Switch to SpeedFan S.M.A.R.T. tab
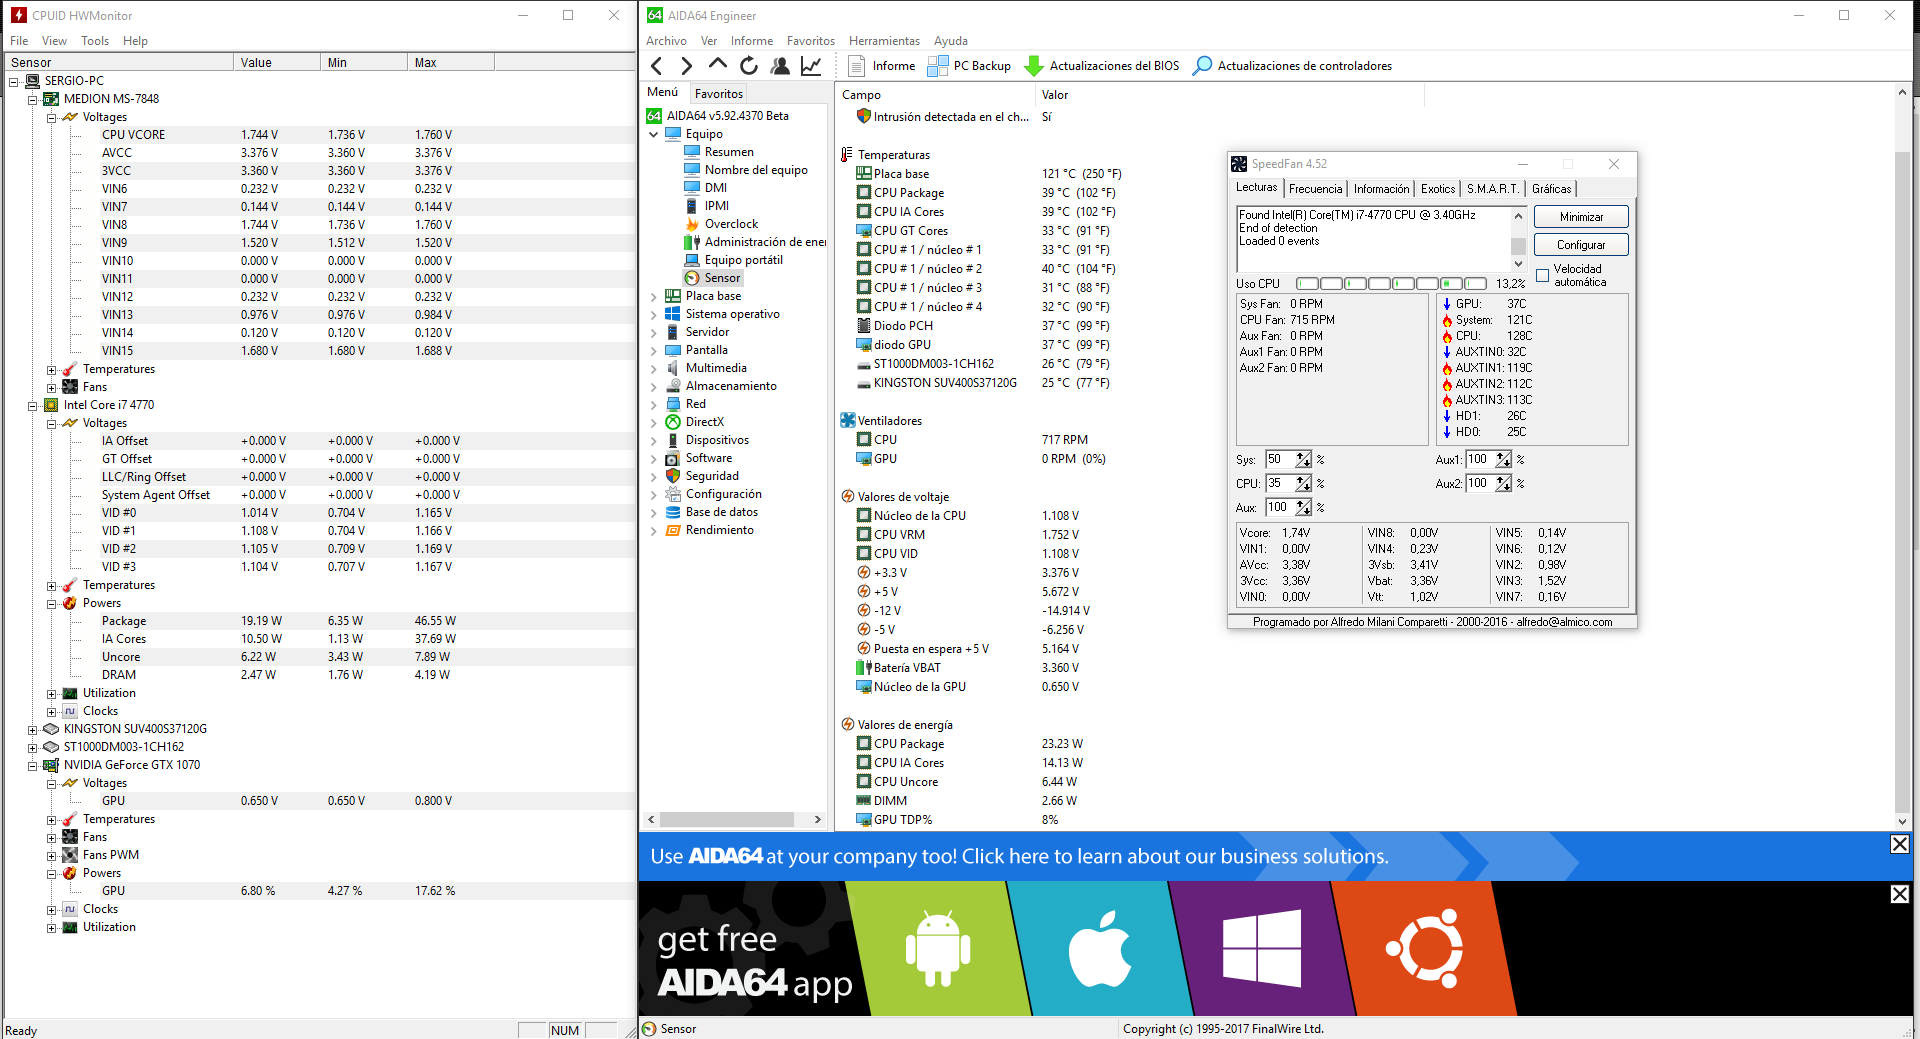The height and width of the screenshot is (1039, 1920). (1493, 189)
